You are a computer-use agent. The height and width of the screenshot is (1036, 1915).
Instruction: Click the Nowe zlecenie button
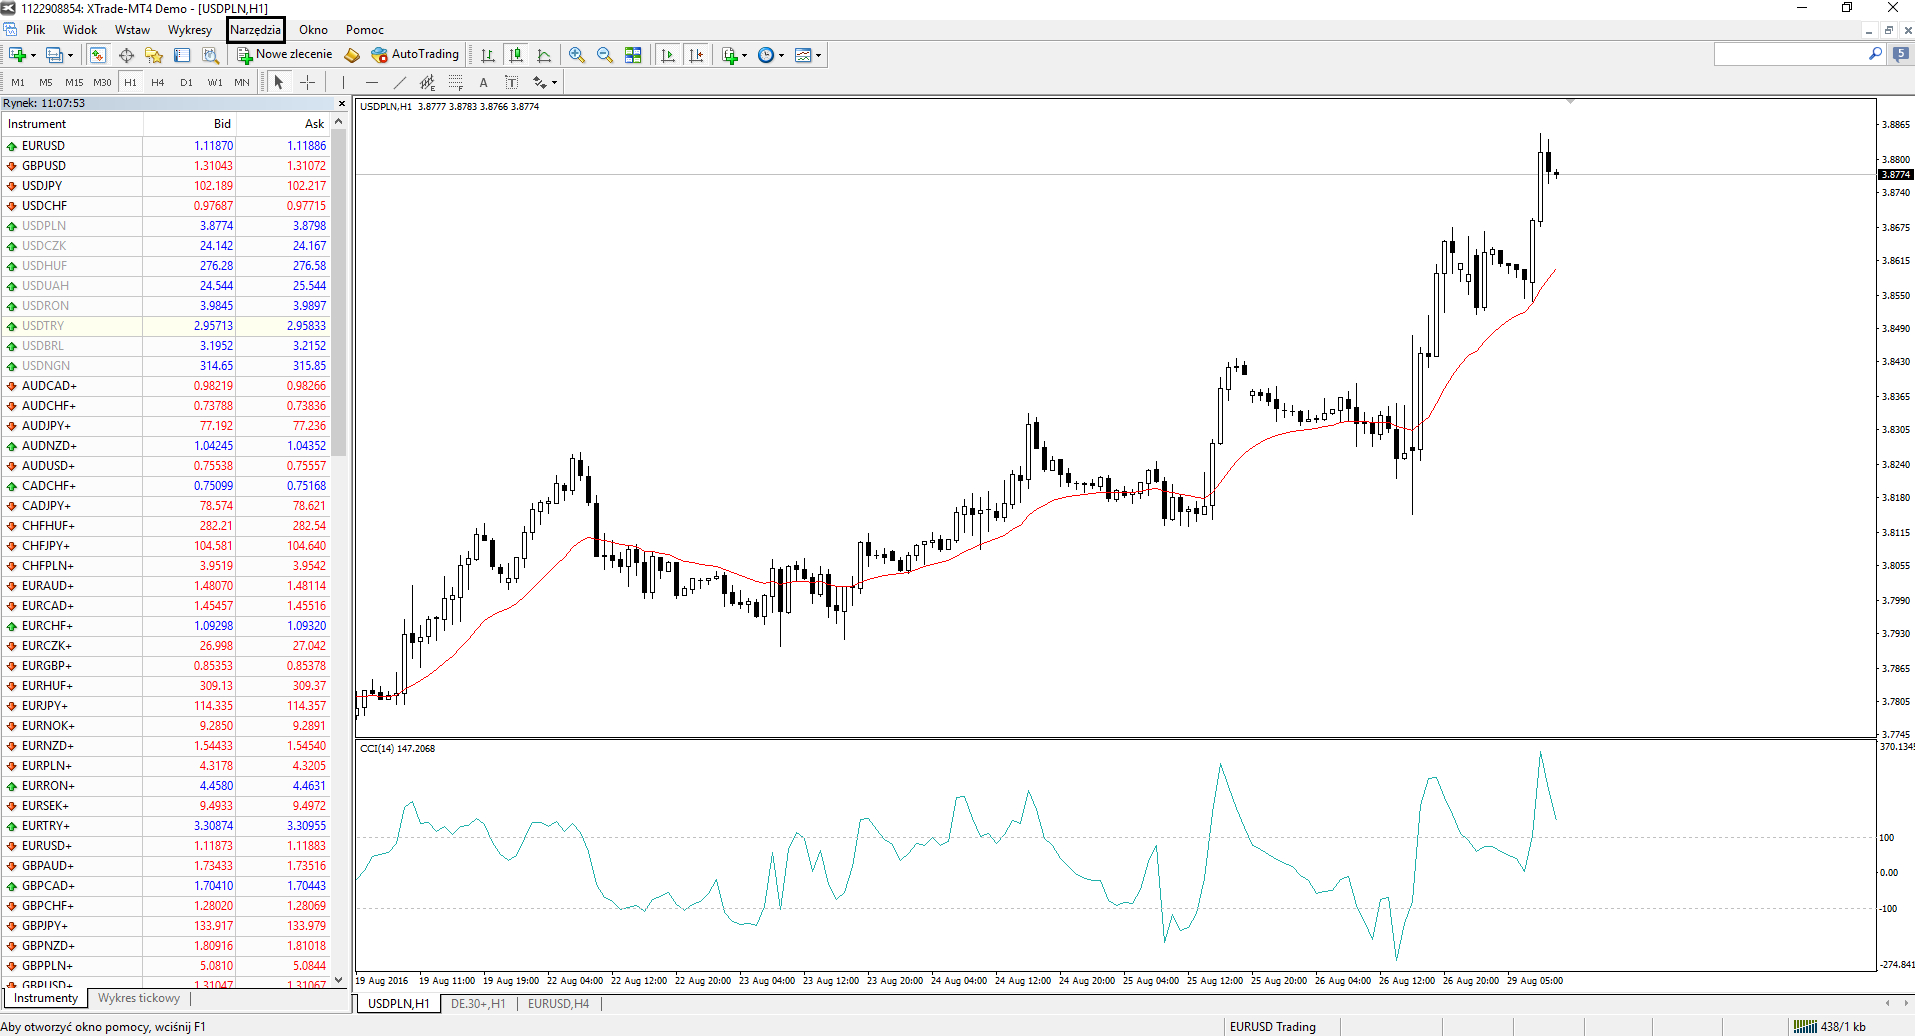tap(285, 55)
